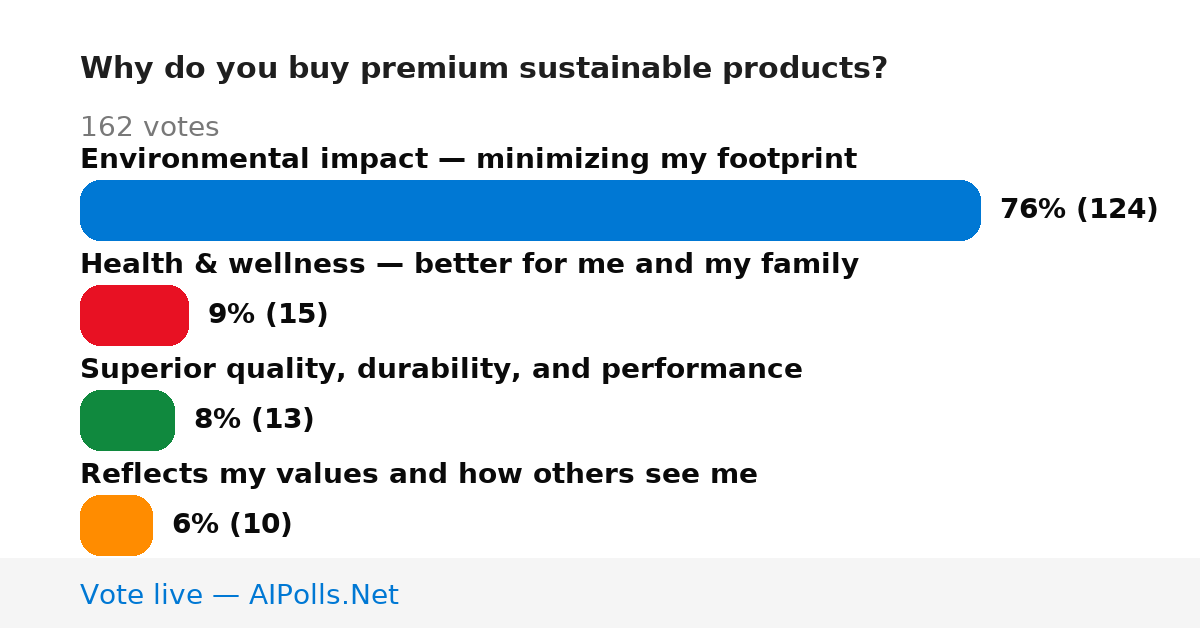1200x628 pixels.
Task: Choose Reflects my values option label
Action: 419,475
